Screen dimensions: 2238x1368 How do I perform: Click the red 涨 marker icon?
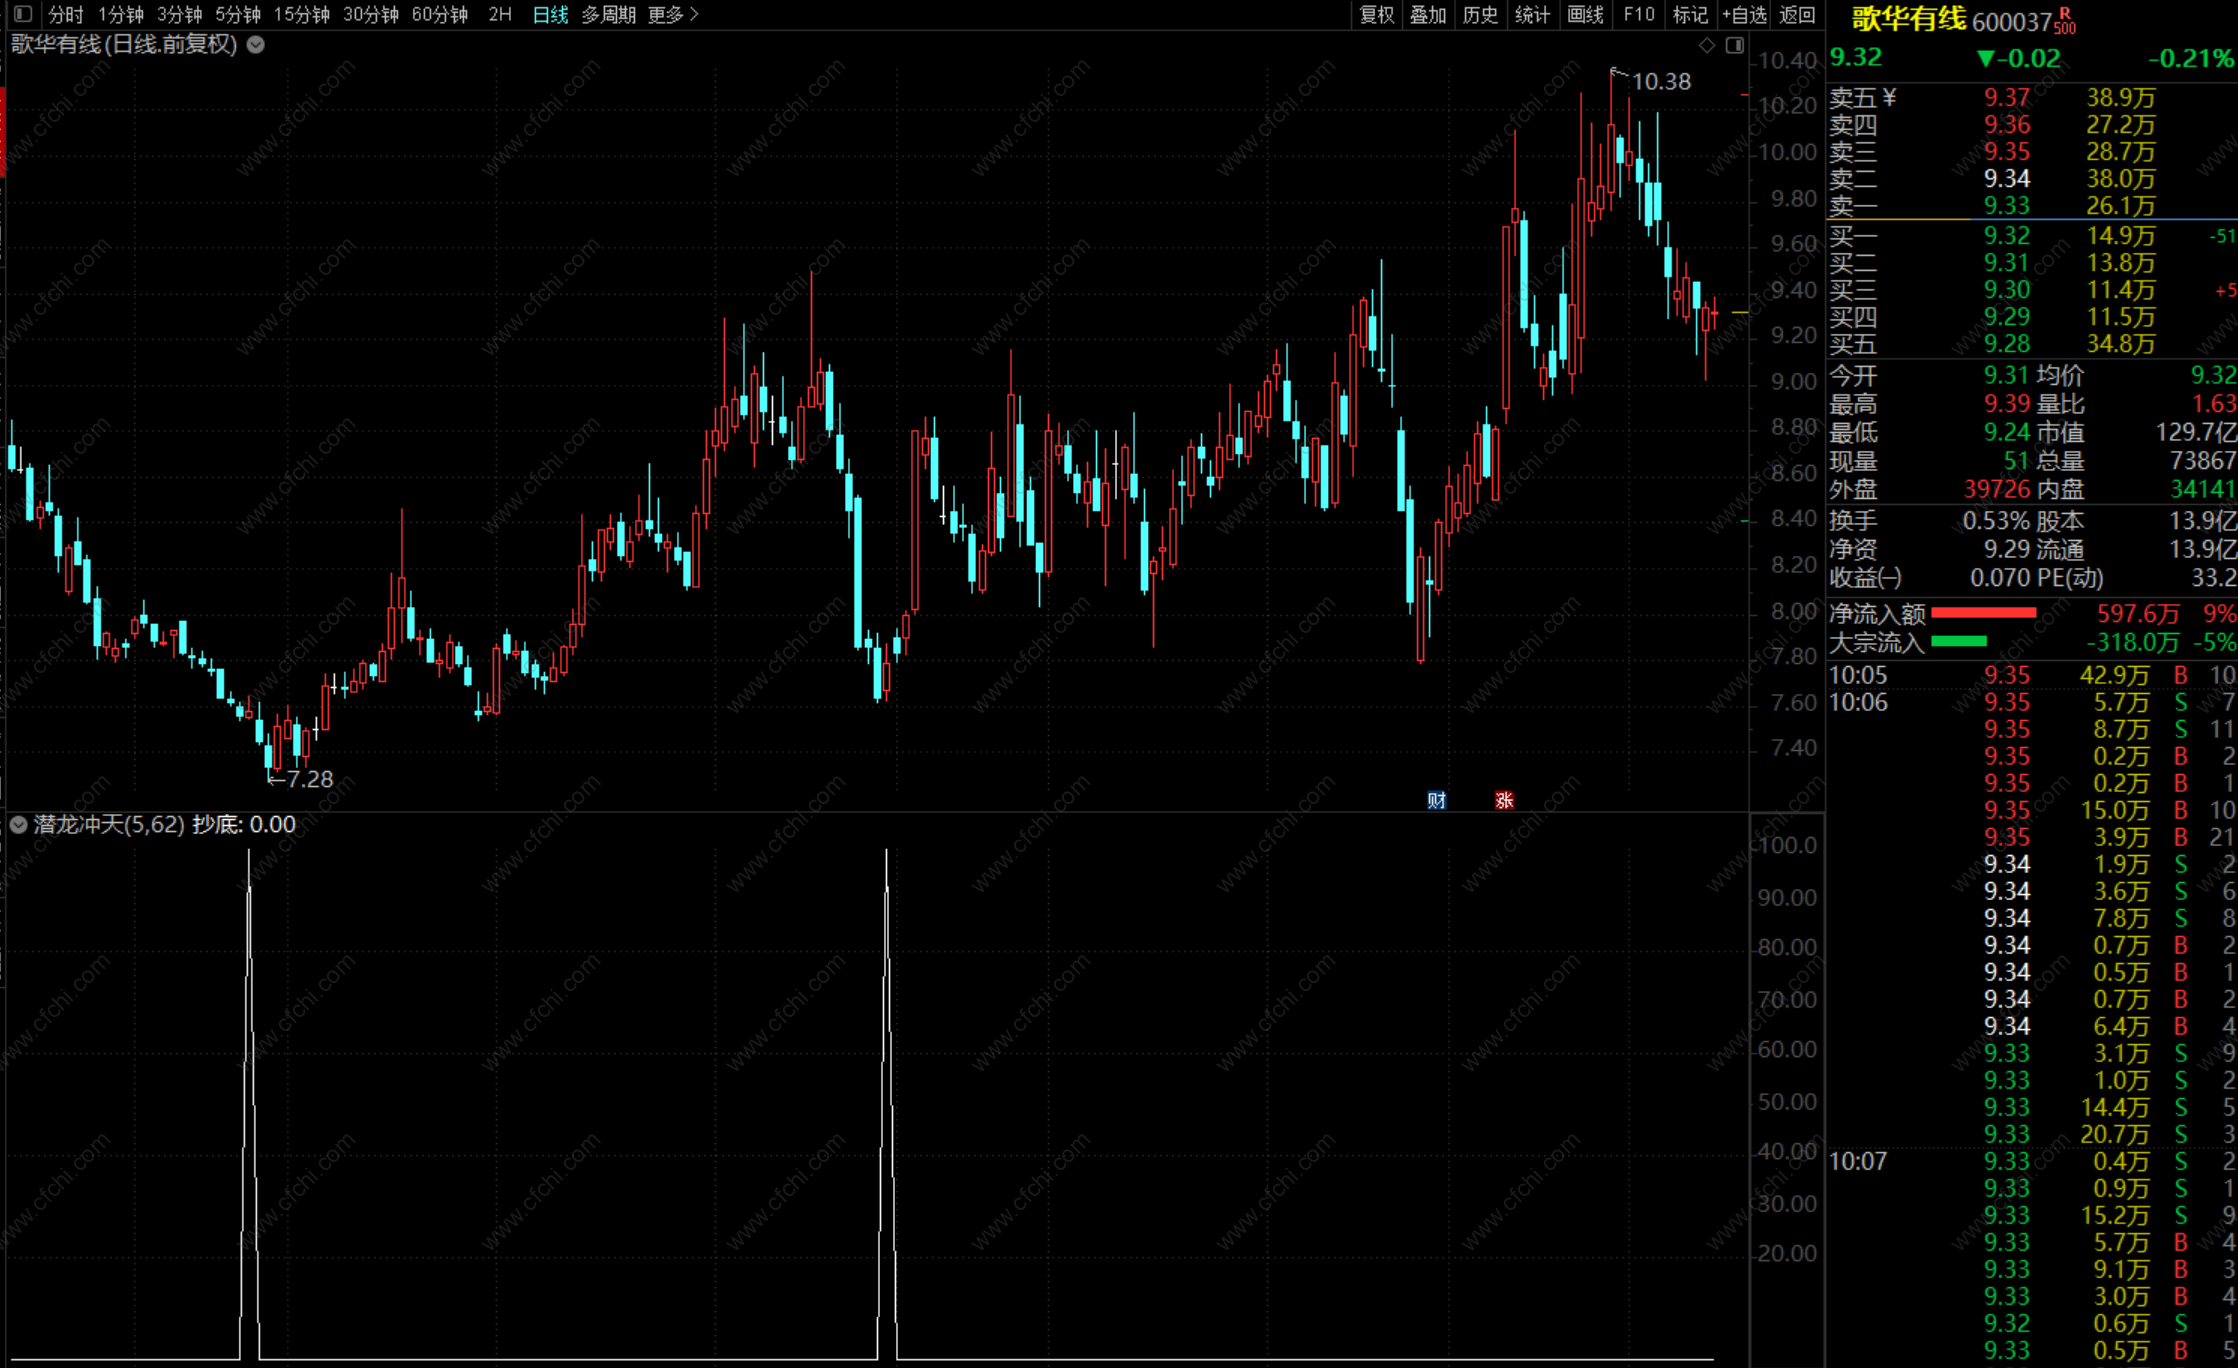click(1504, 800)
